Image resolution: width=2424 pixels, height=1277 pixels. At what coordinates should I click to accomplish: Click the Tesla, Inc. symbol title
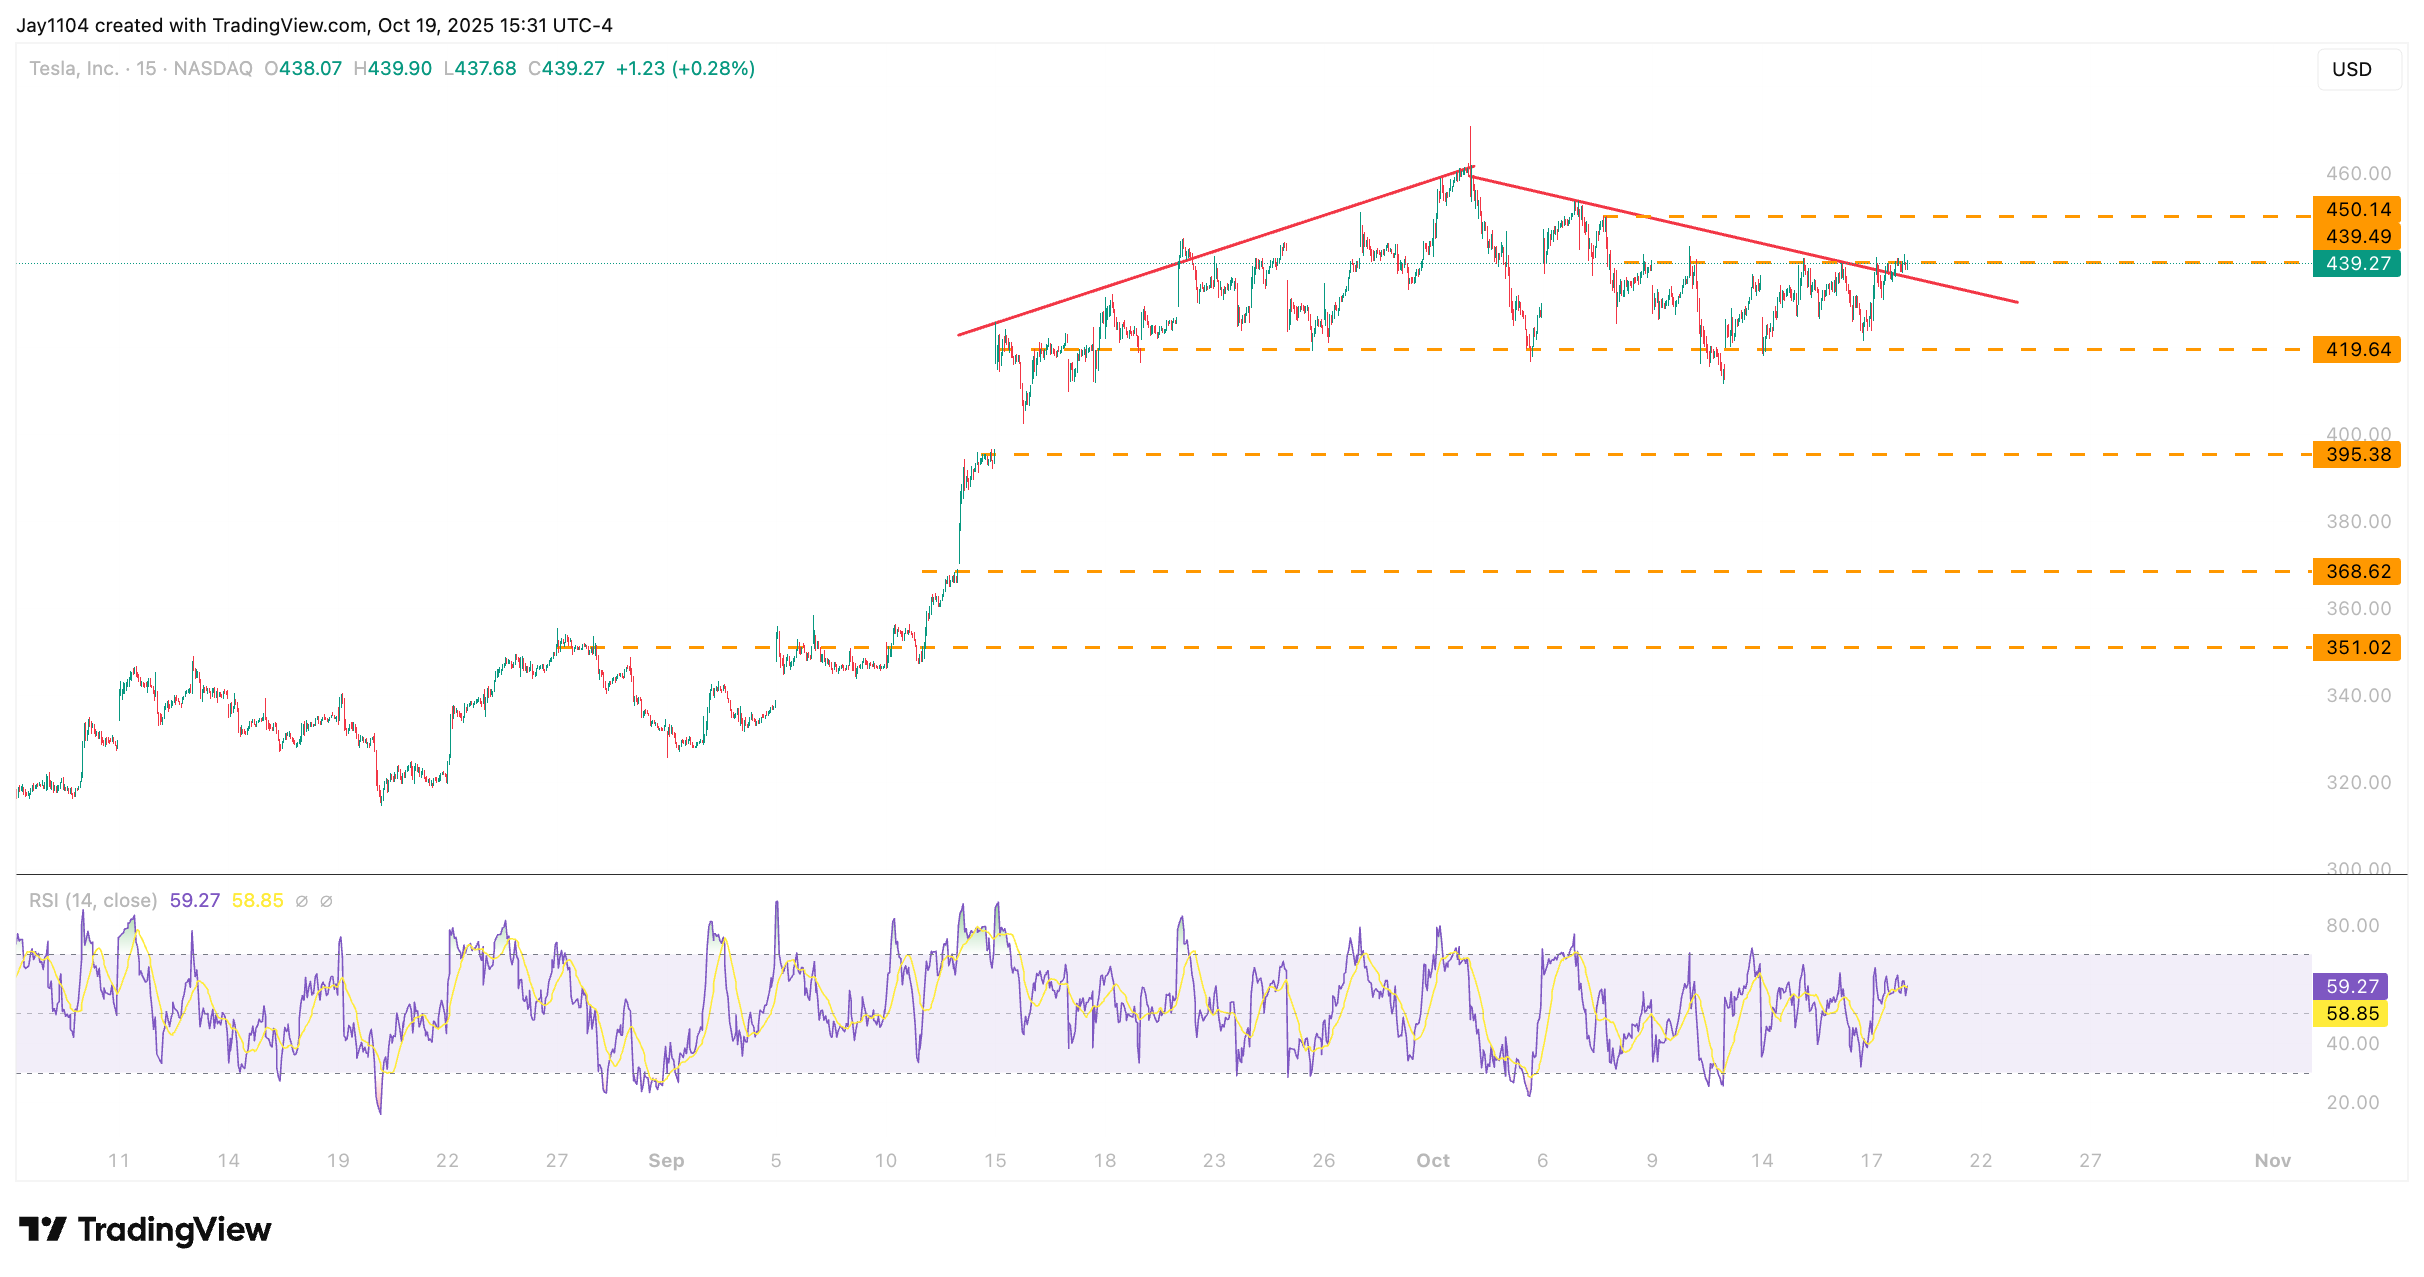point(73,68)
